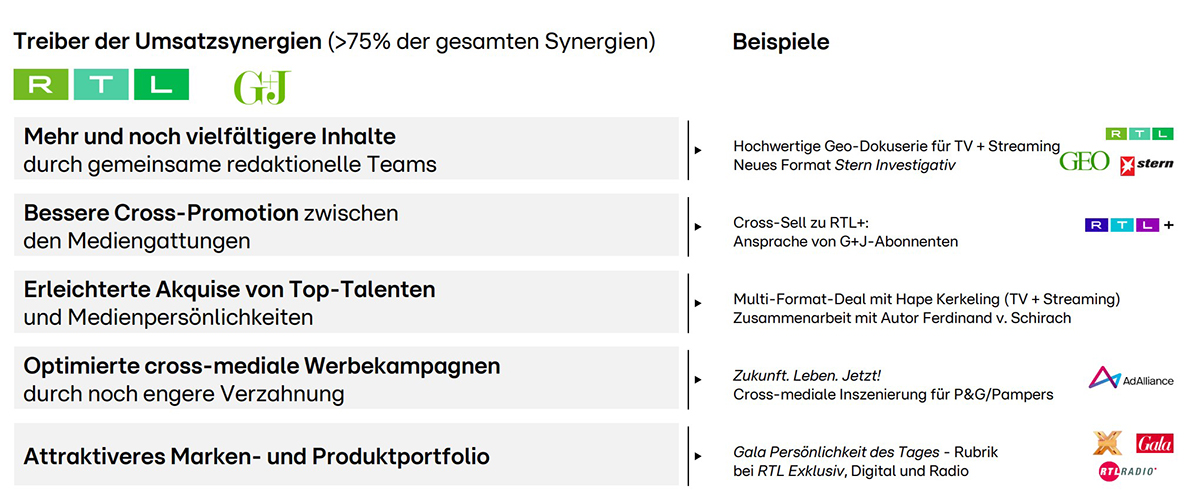Image resolution: width=1200 pixels, height=493 pixels.
Task: Click arrow beside Optimierte cross-mediale Werbekampagnen
Action: pos(698,380)
